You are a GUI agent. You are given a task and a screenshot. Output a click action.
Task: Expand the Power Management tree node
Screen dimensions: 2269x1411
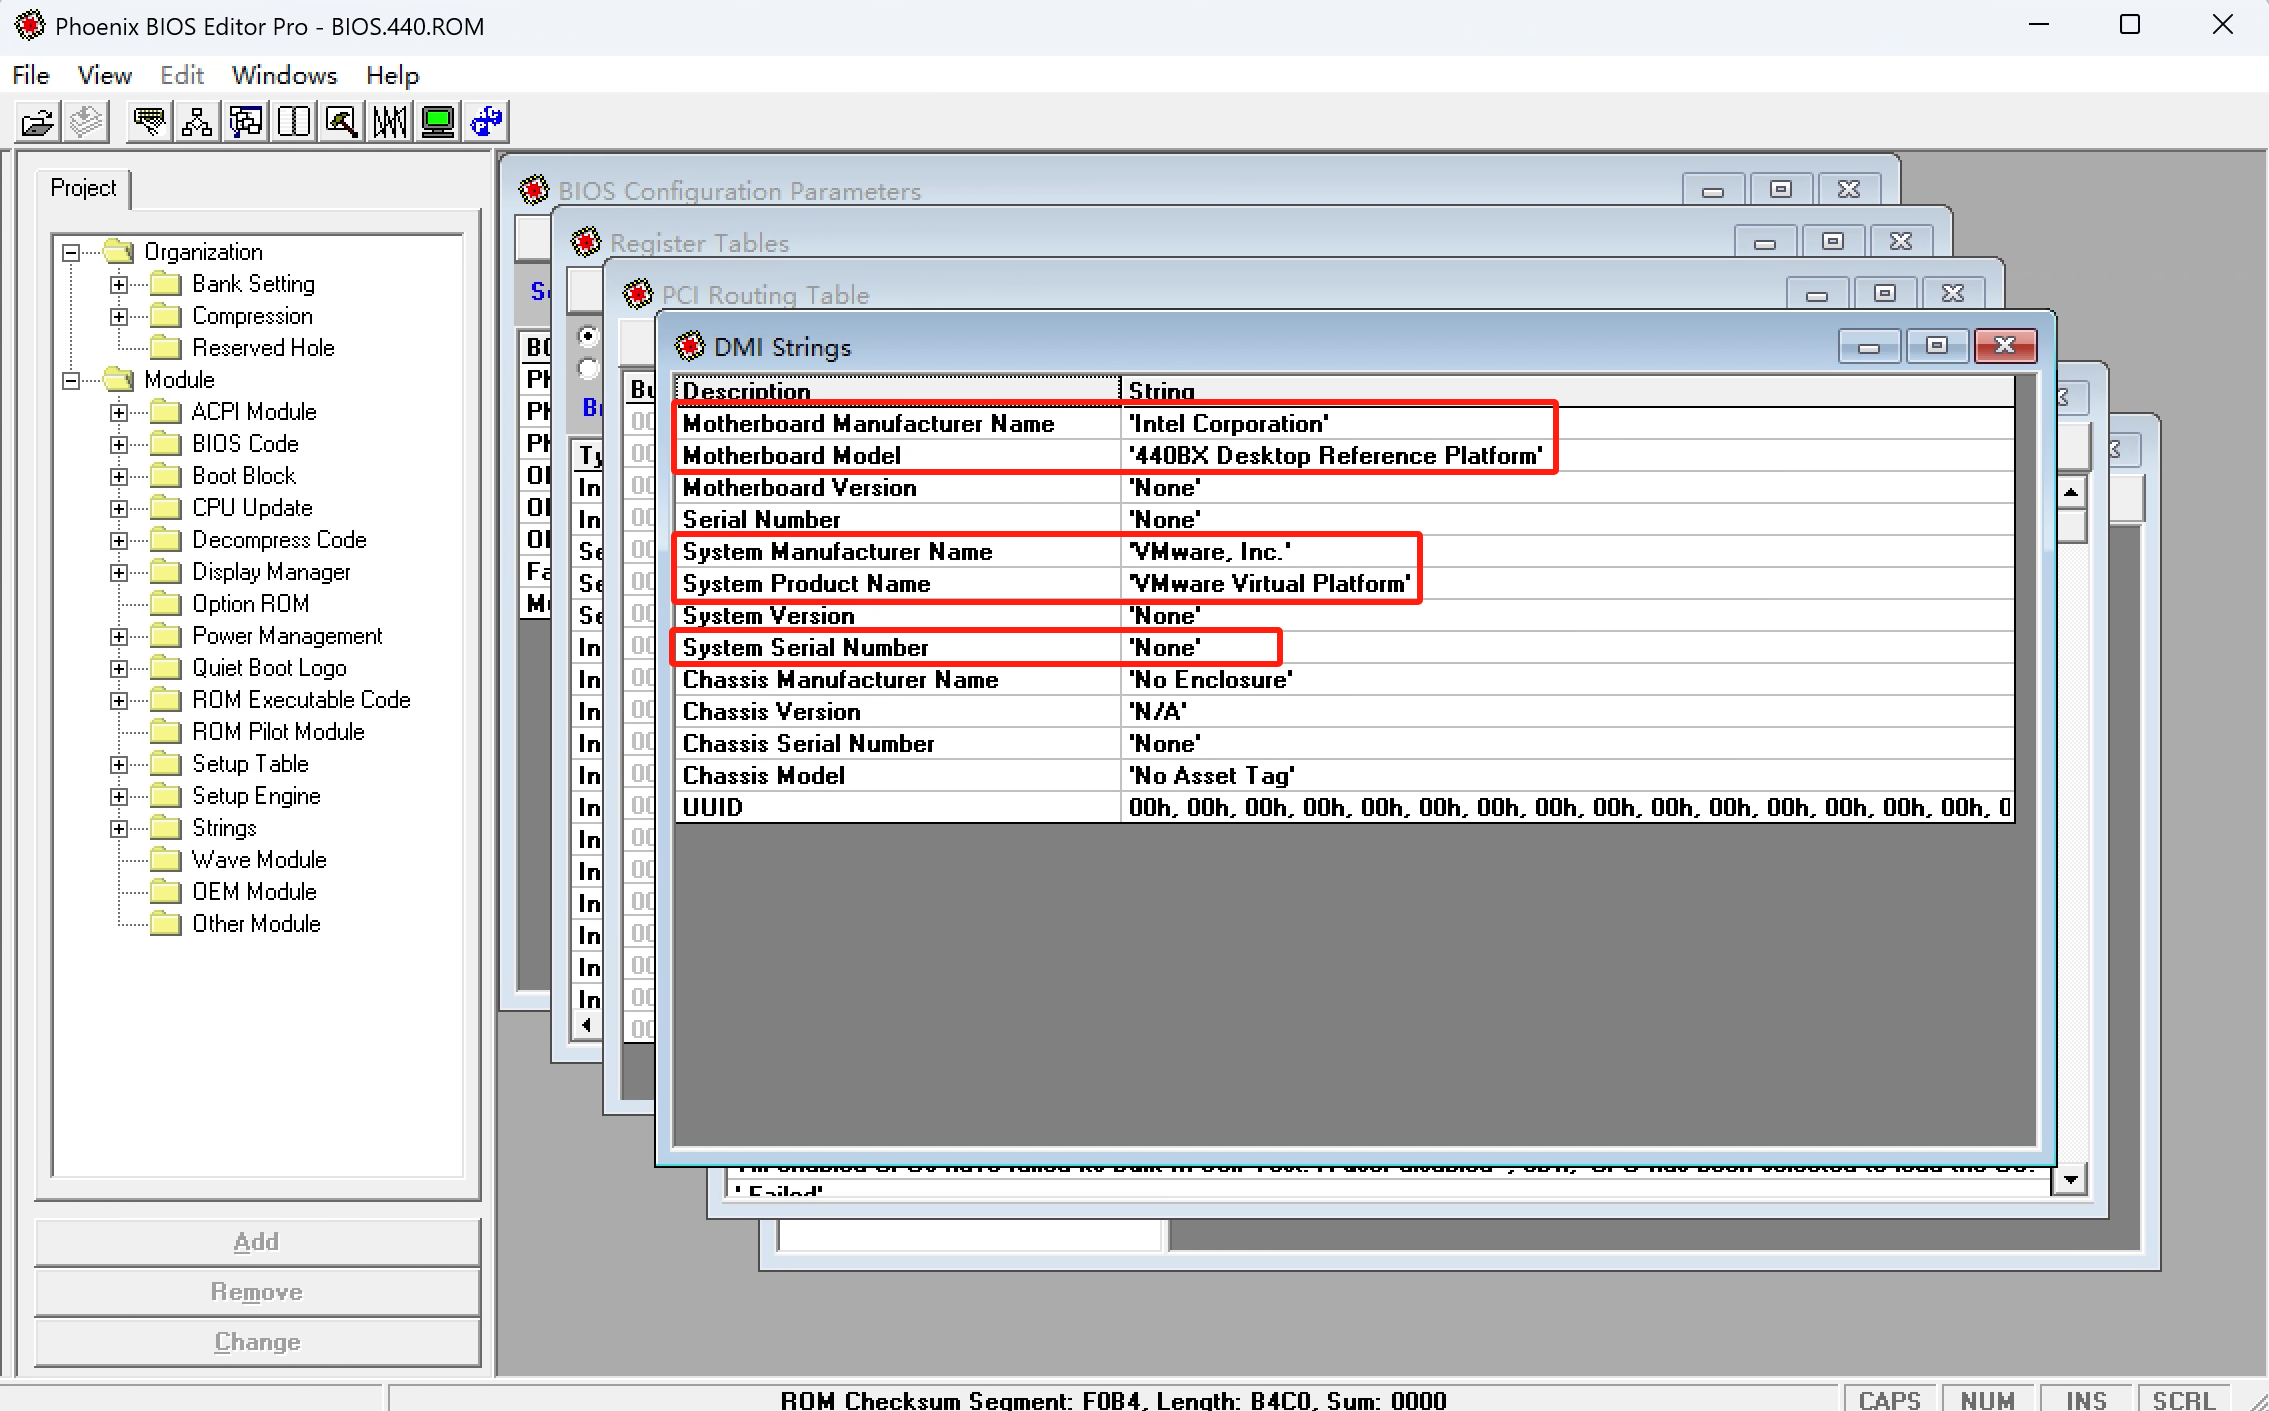(119, 636)
